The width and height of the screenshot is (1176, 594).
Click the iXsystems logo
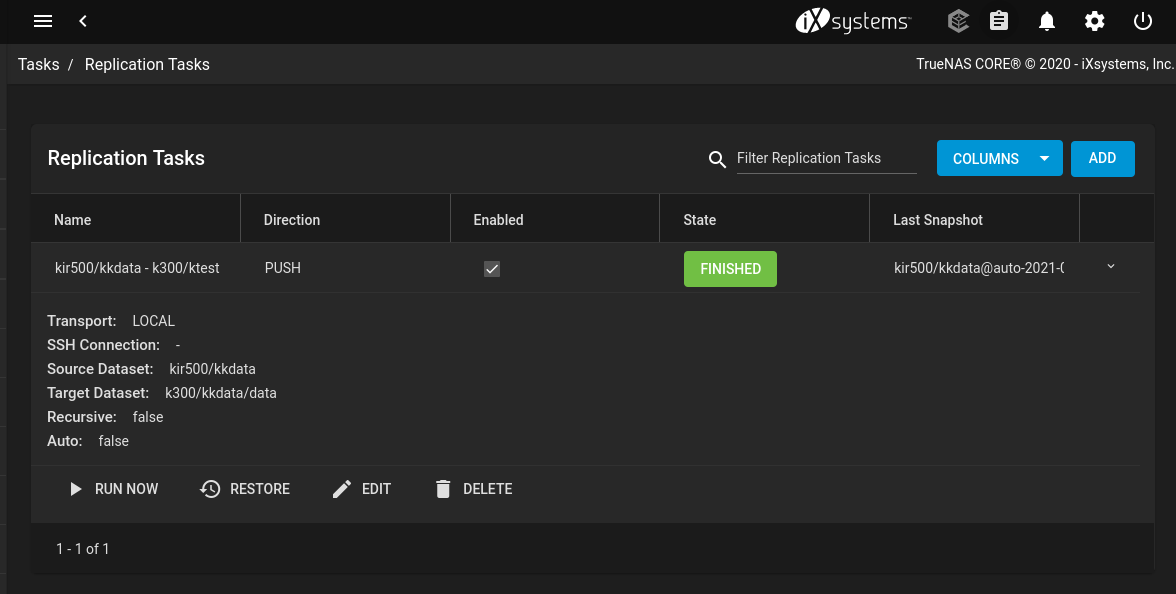click(x=853, y=21)
